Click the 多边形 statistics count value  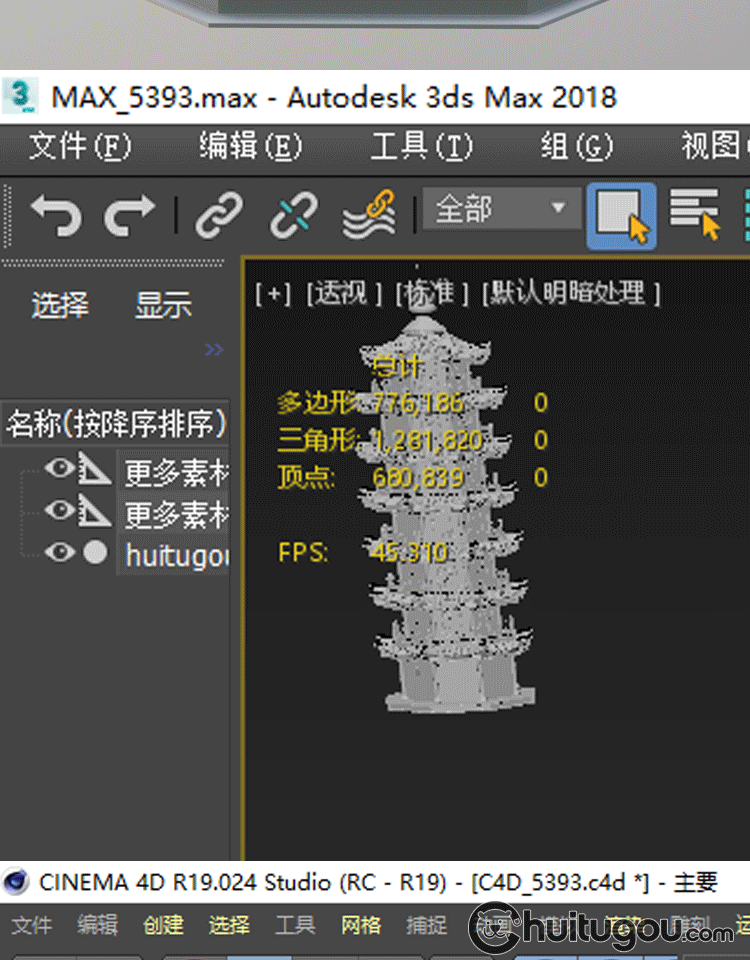pyautogui.click(x=418, y=403)
